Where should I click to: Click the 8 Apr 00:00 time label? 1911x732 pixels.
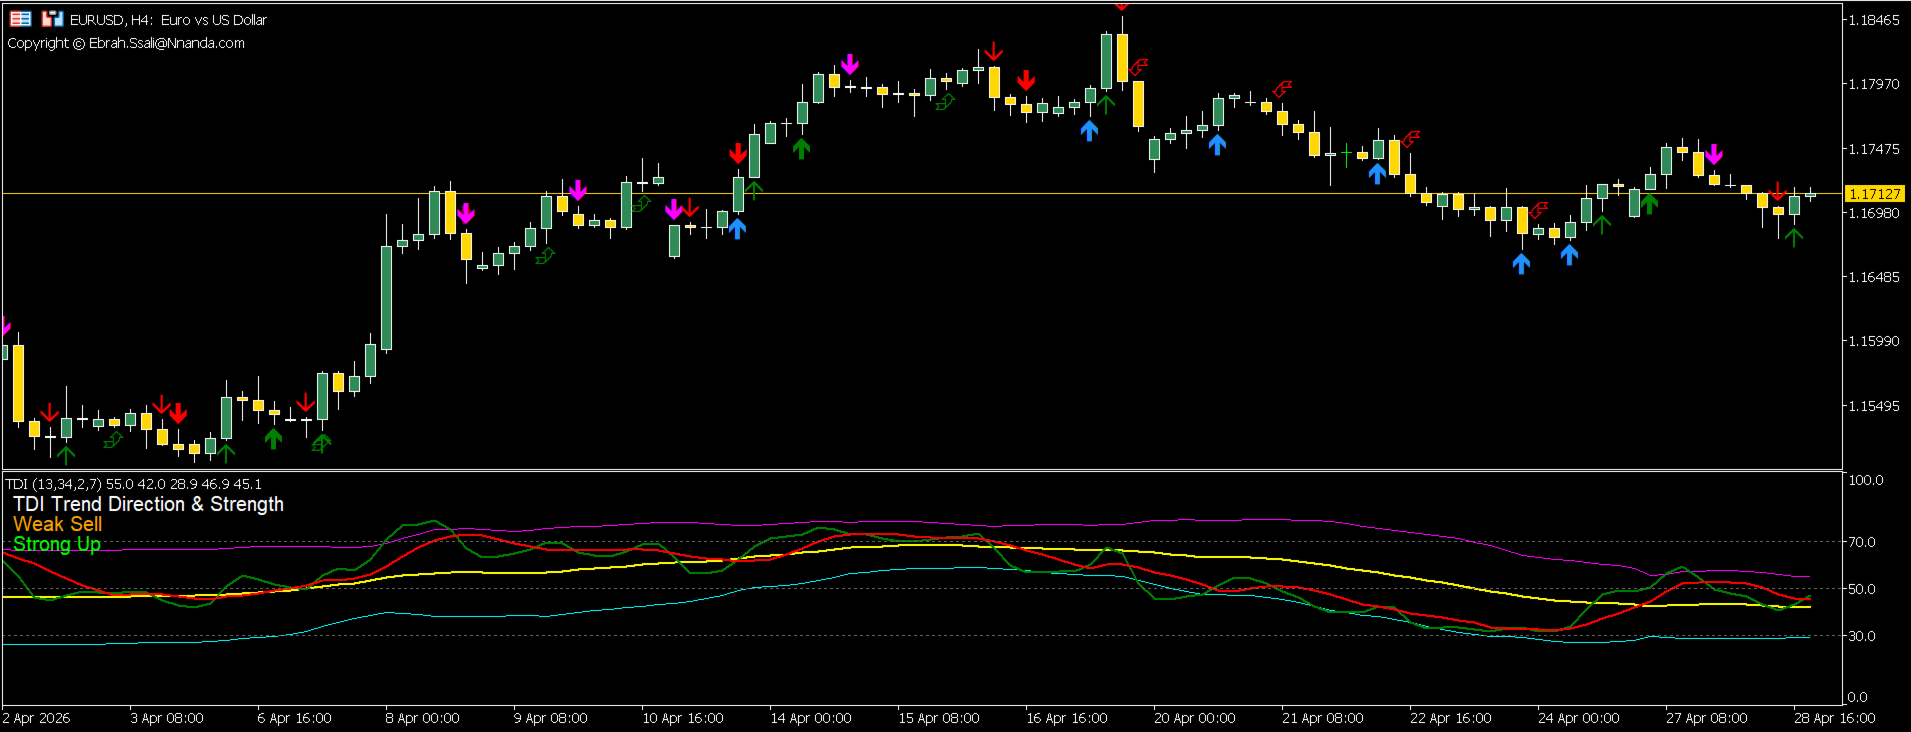click(x=422, y=718)
